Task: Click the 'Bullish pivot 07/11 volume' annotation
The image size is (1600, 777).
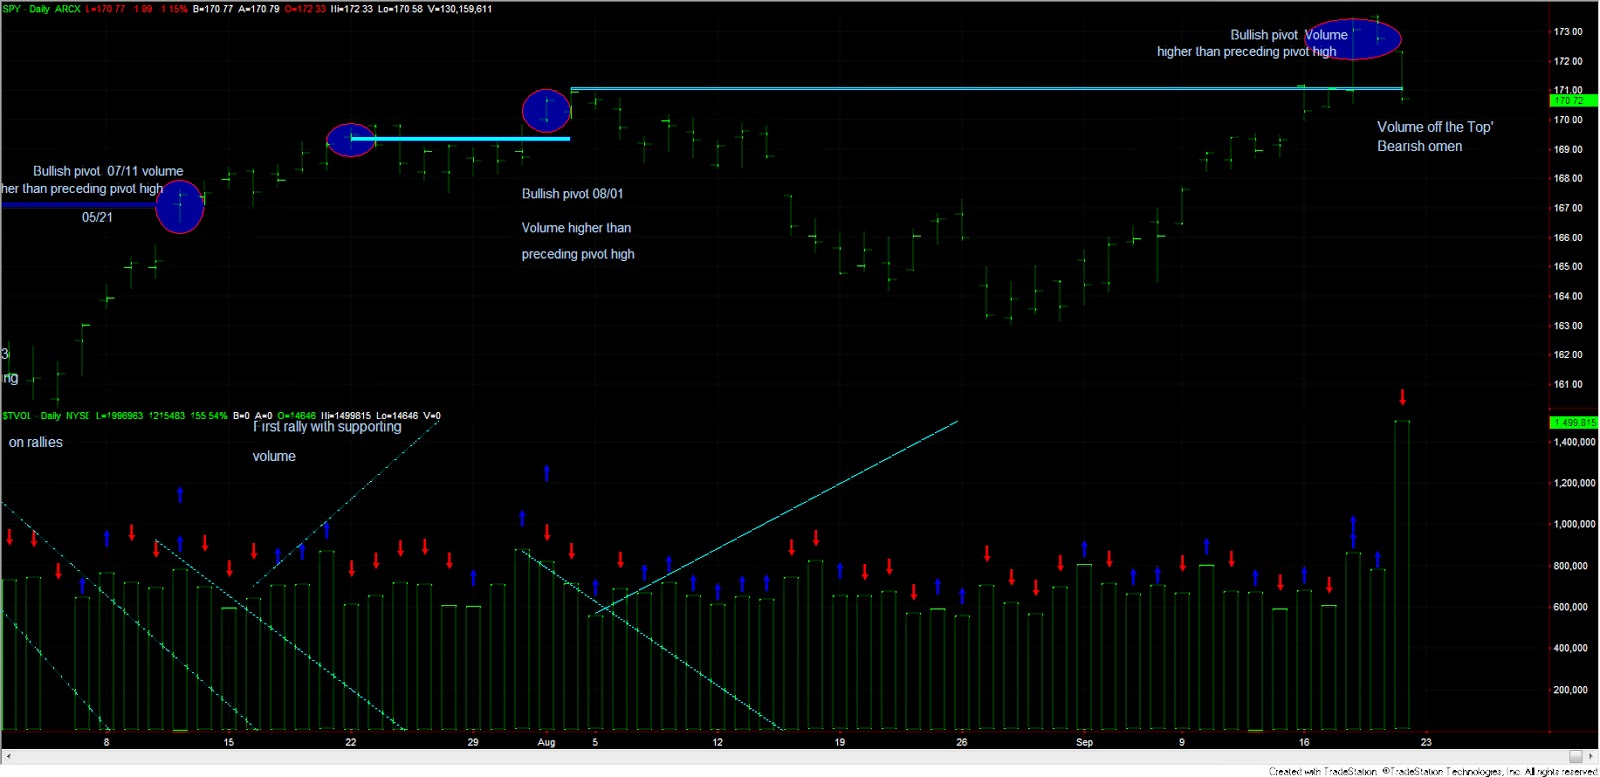Action: click(x=108, y=171)
